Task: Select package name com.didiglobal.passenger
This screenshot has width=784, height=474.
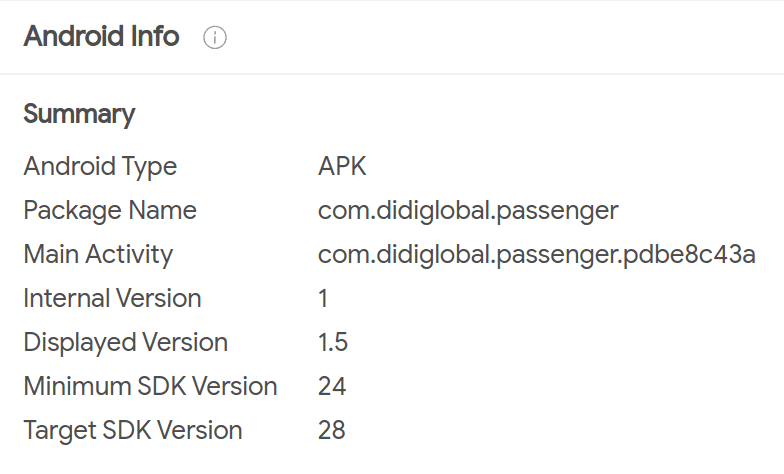Action: (x=468, y=210)
